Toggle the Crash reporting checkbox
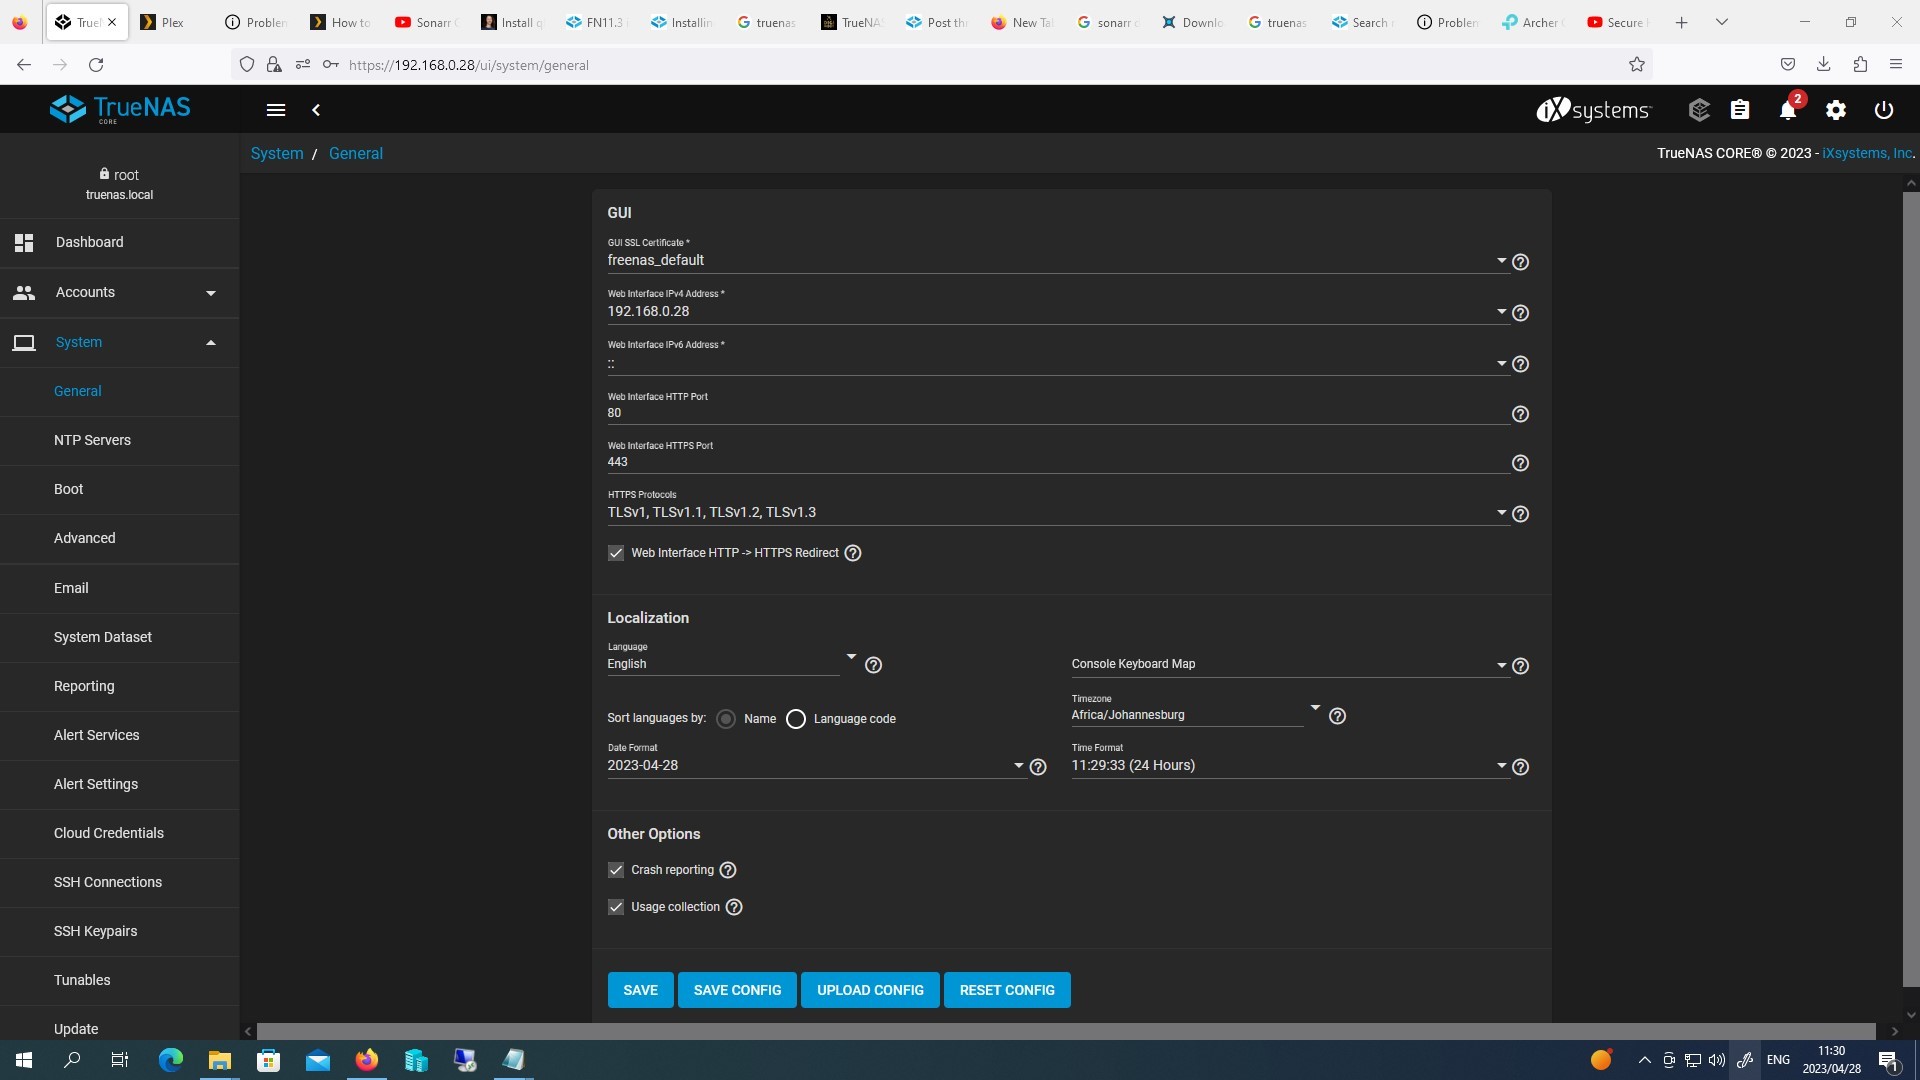 [616, 870]
